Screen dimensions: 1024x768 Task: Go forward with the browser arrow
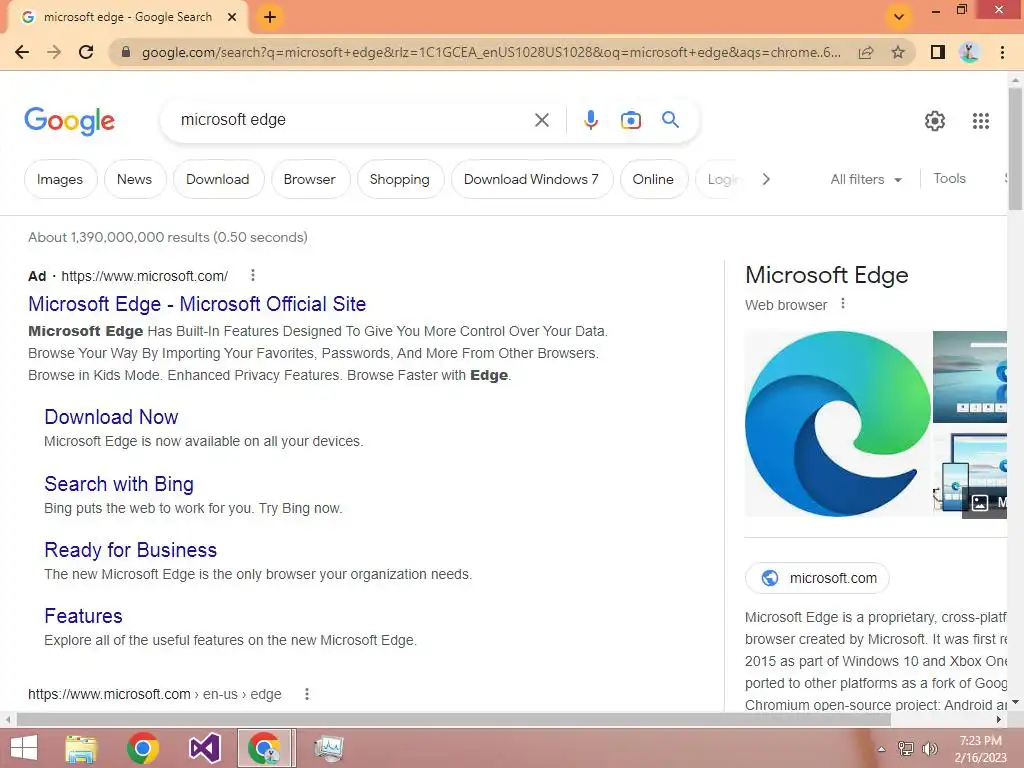tap(54, 52)
